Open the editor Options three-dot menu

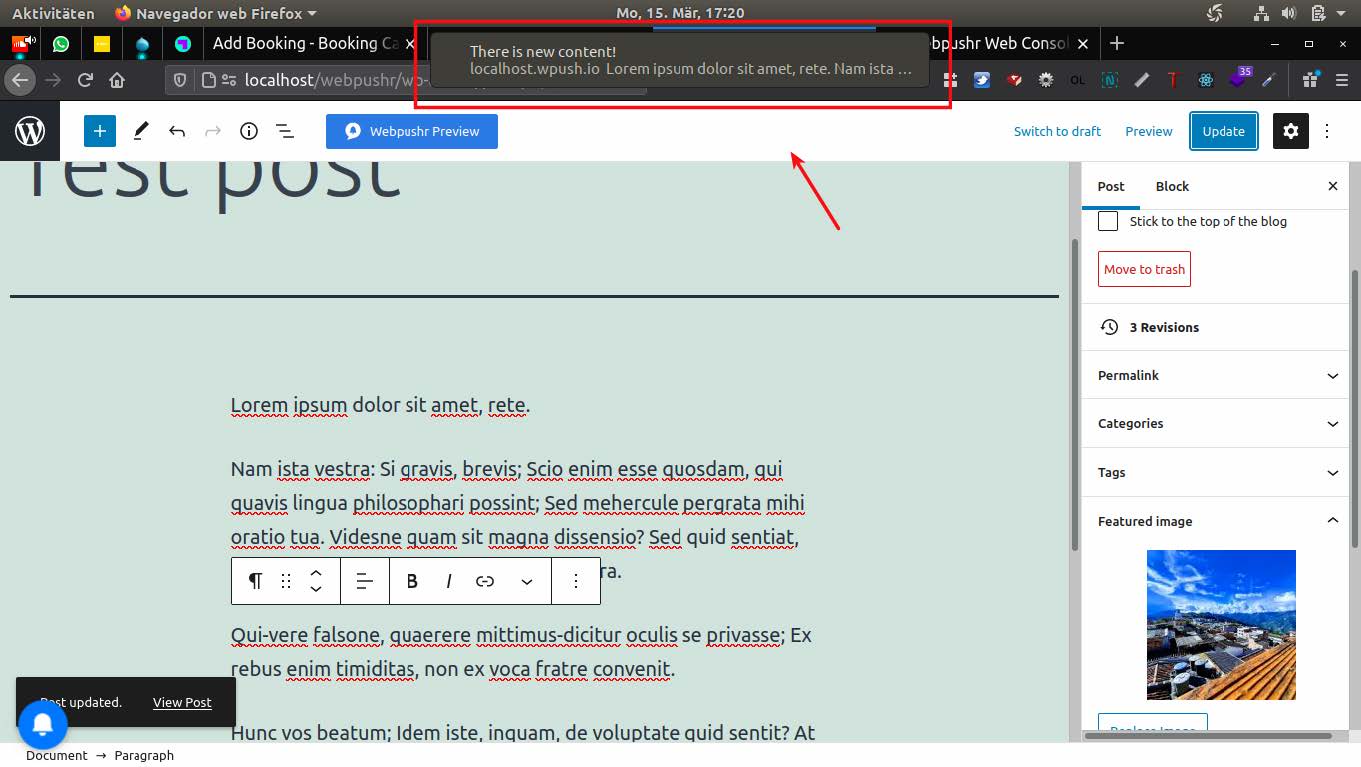(1327, 131)
